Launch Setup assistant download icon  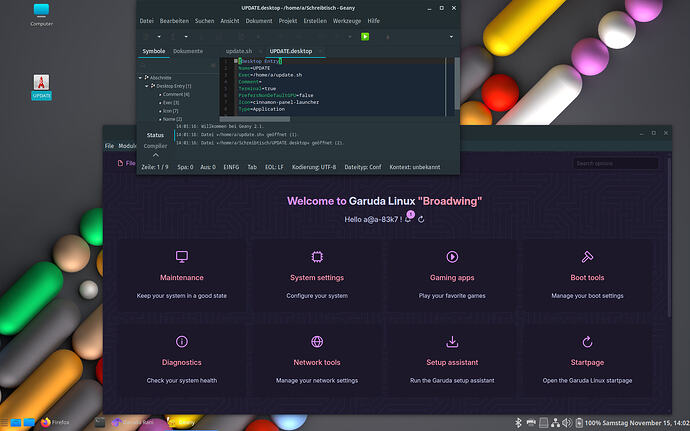[x=452, y=342]
